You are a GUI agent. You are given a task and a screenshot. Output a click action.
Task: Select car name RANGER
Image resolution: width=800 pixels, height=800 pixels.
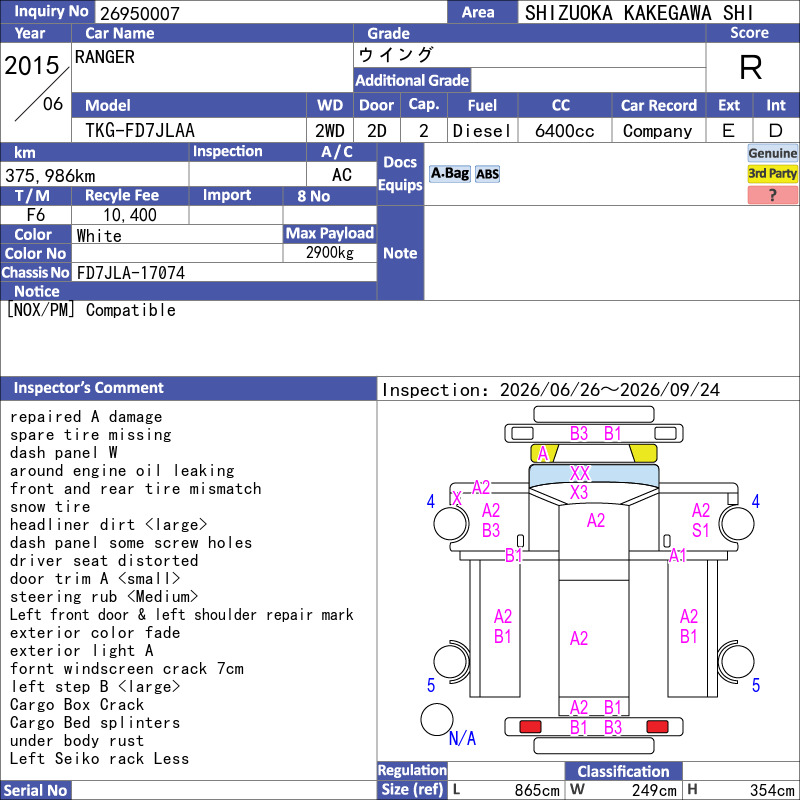(105, 57)
